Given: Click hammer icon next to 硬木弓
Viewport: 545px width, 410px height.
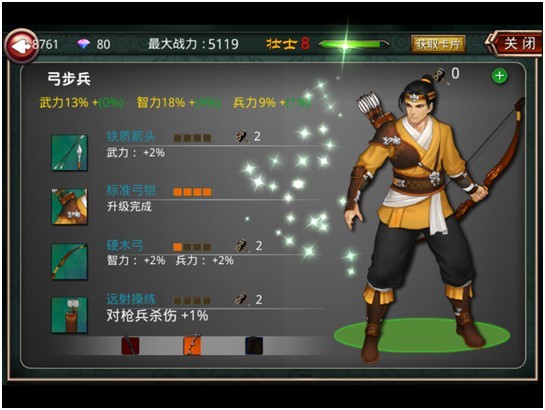Looking at the screenshot, I should point(243,246).
